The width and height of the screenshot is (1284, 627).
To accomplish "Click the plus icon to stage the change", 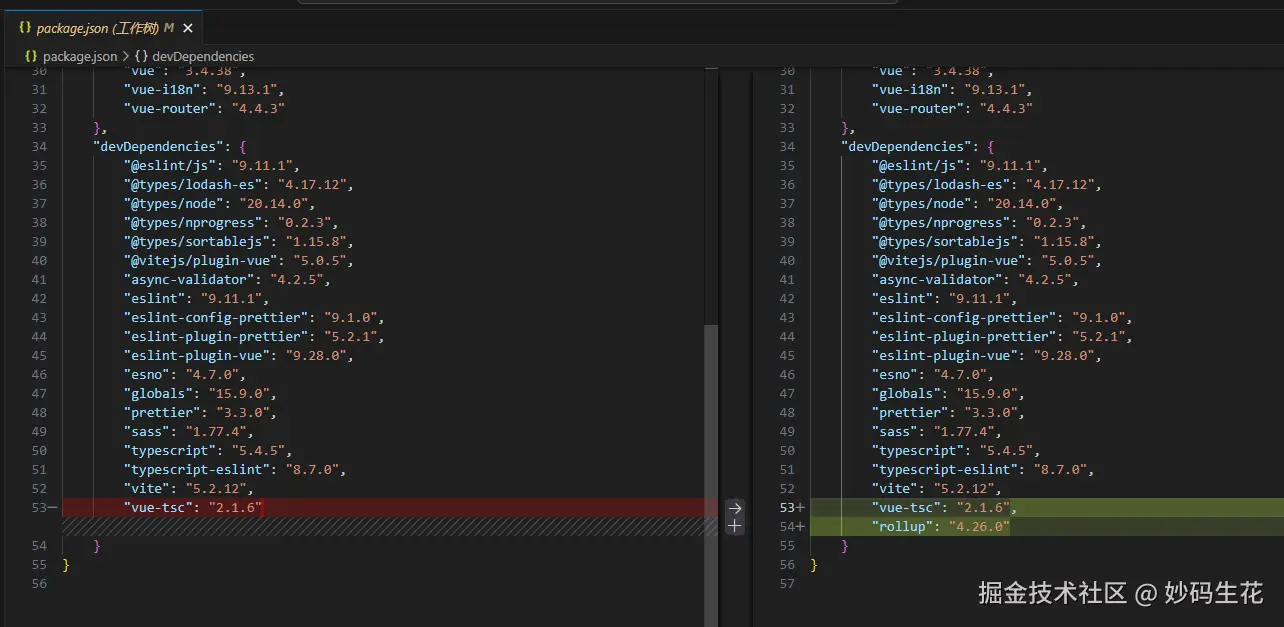I will (735, 526).
